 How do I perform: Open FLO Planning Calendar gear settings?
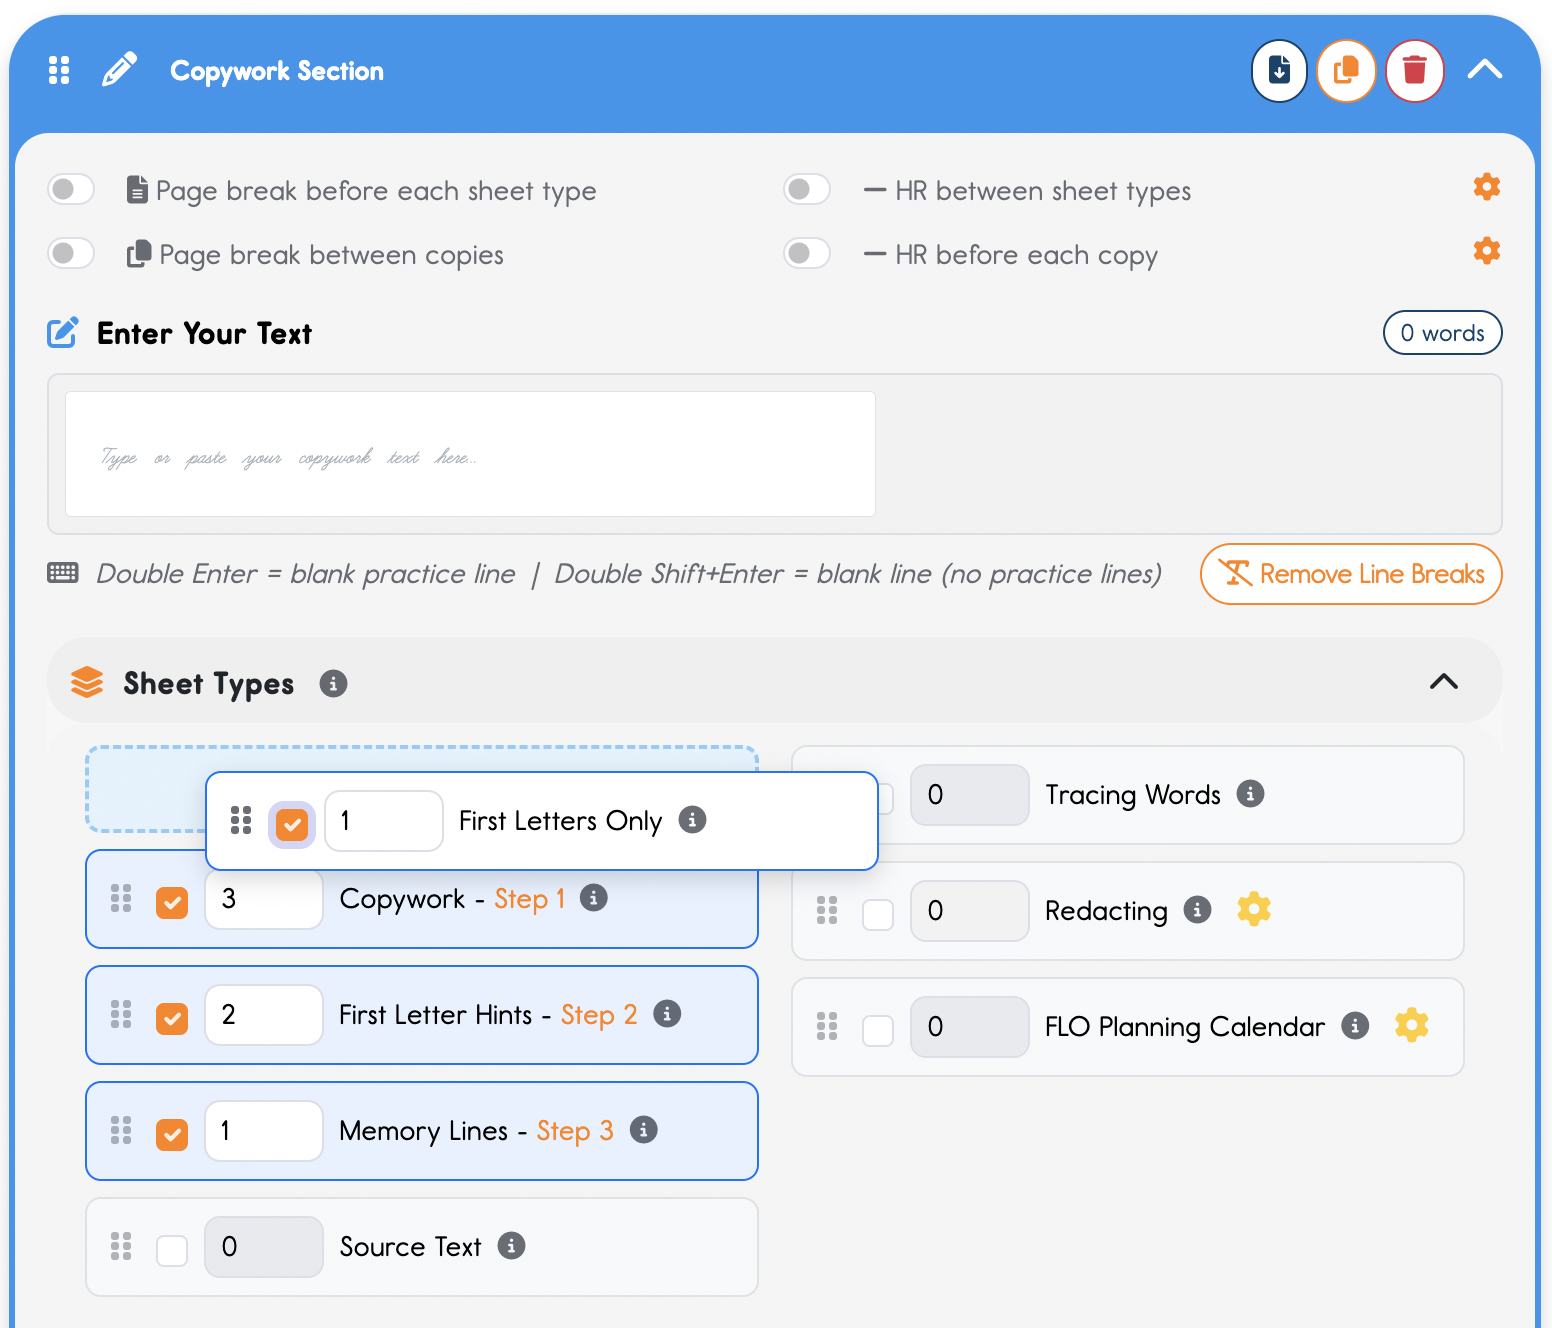coord(1411,1025)
